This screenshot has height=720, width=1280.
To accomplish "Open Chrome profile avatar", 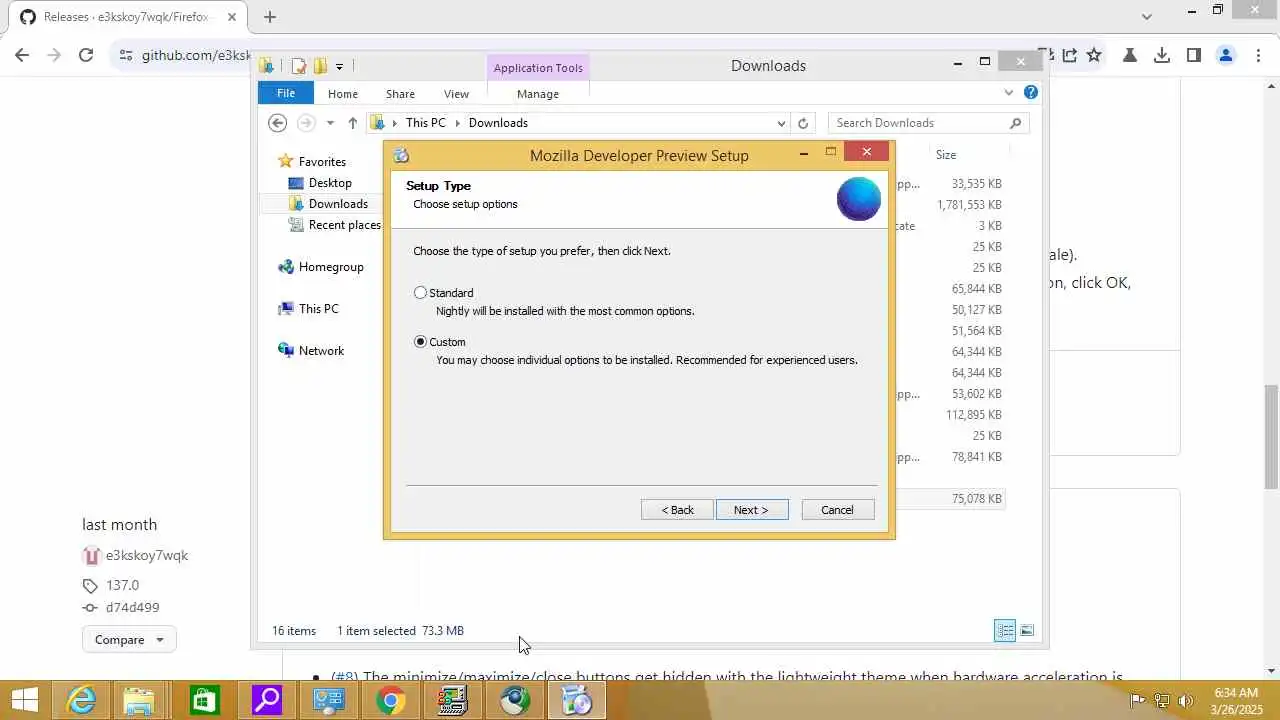I will click(1226, 55).
